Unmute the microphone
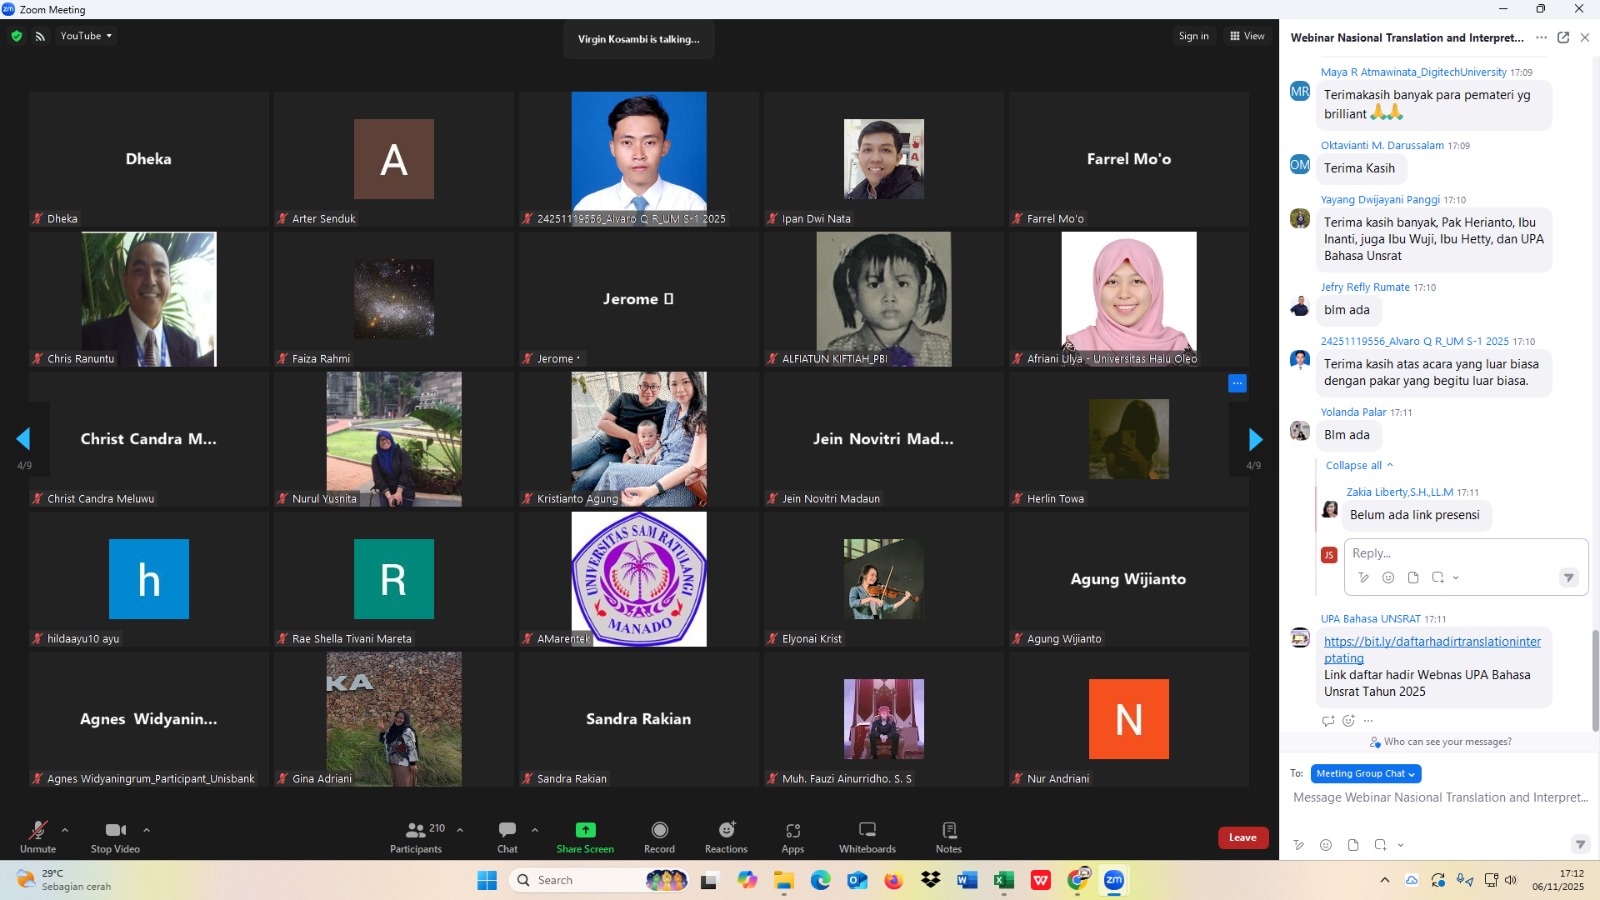 coord(38,836)
